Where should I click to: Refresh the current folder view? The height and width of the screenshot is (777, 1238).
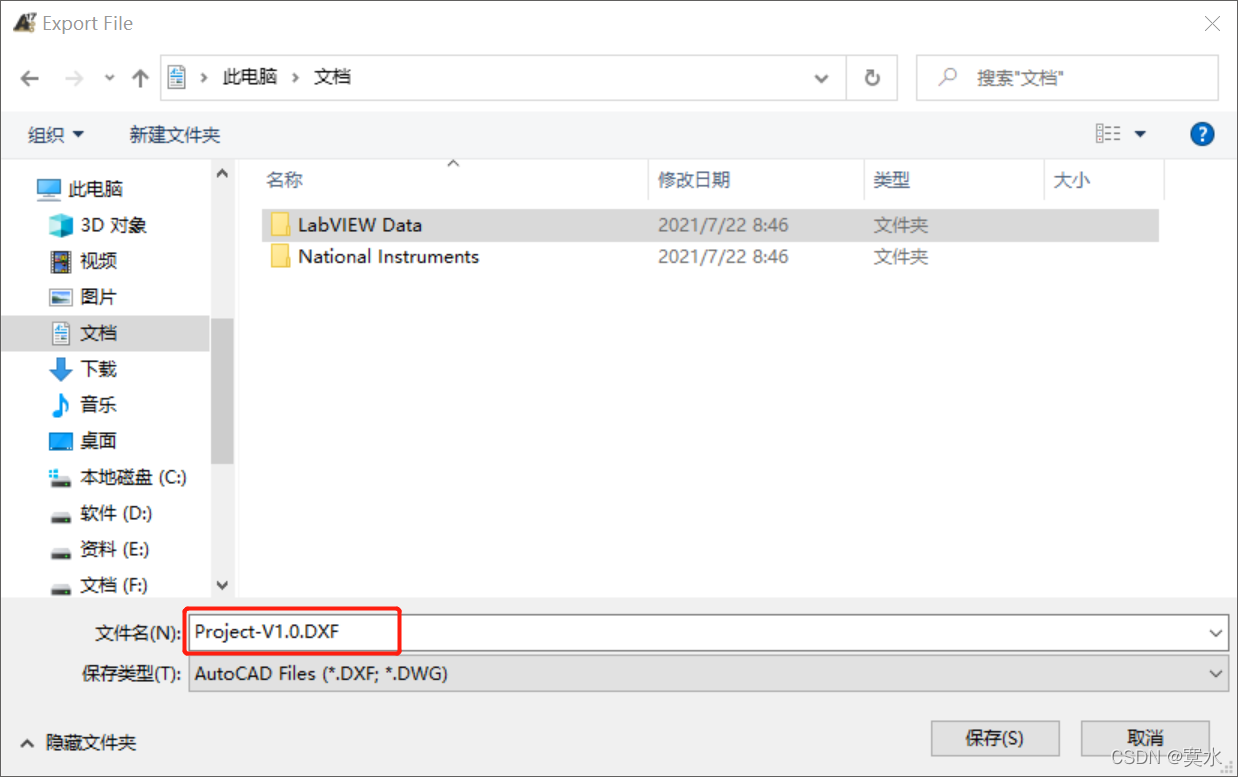pyautogui.click(x=872, y=78)
